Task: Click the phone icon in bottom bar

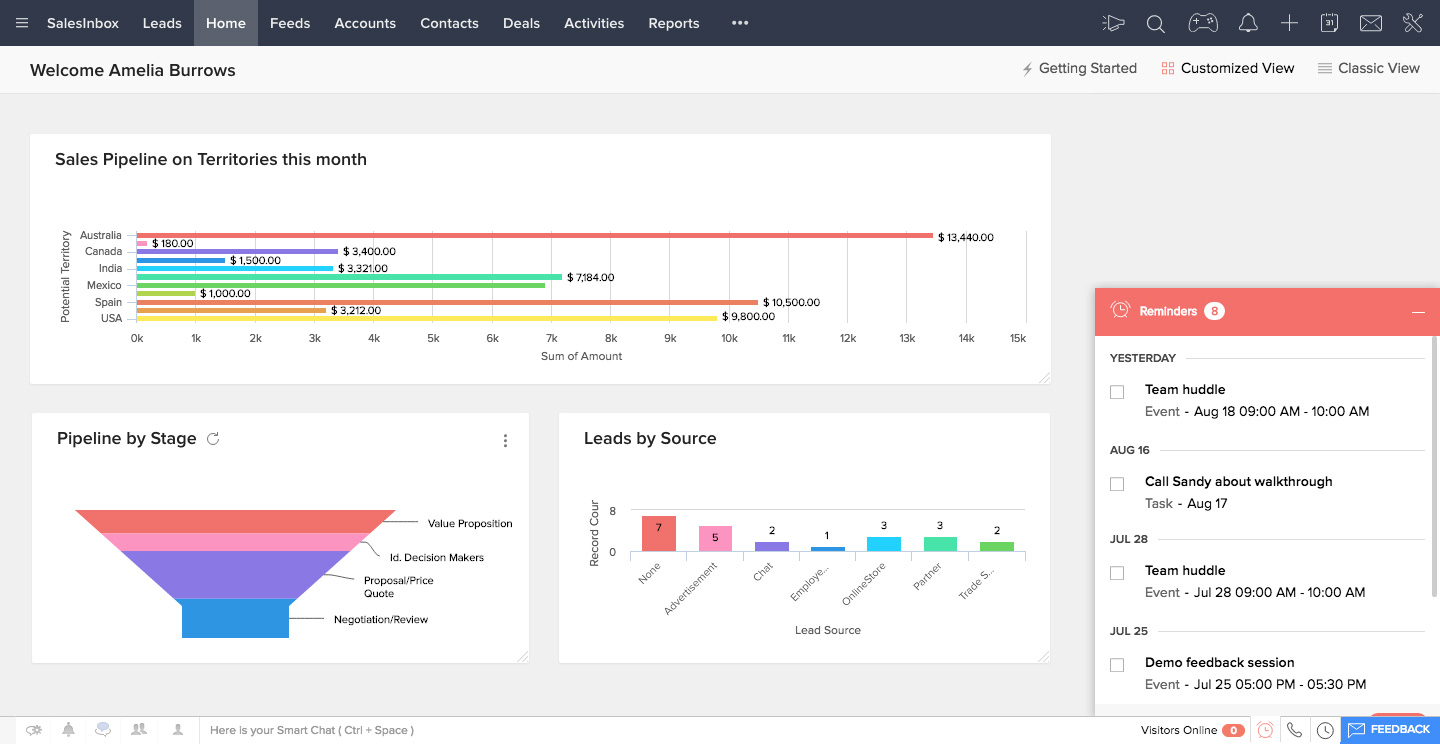Action: [x=1294, y=730]
